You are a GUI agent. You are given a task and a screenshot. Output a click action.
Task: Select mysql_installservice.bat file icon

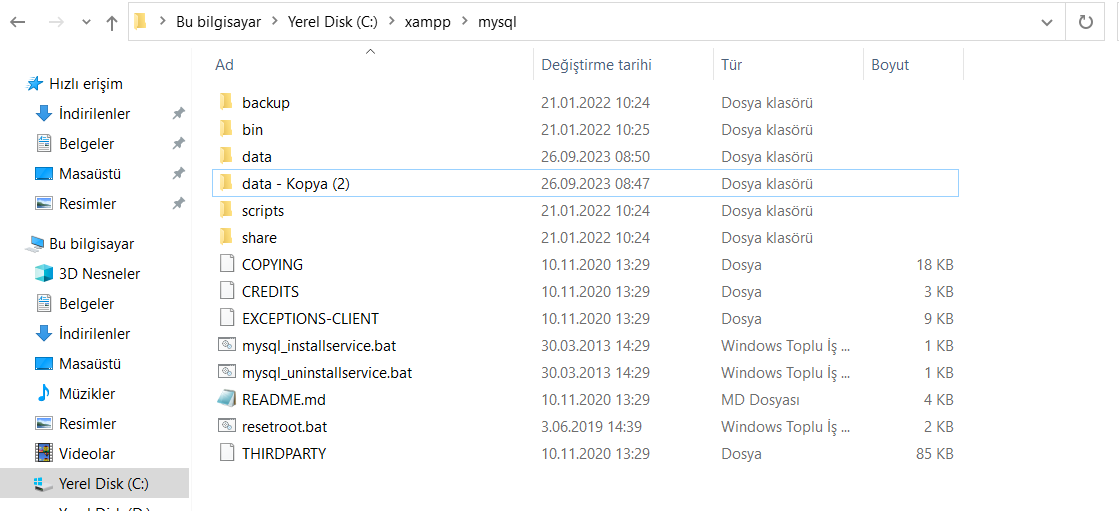[226, 345]
